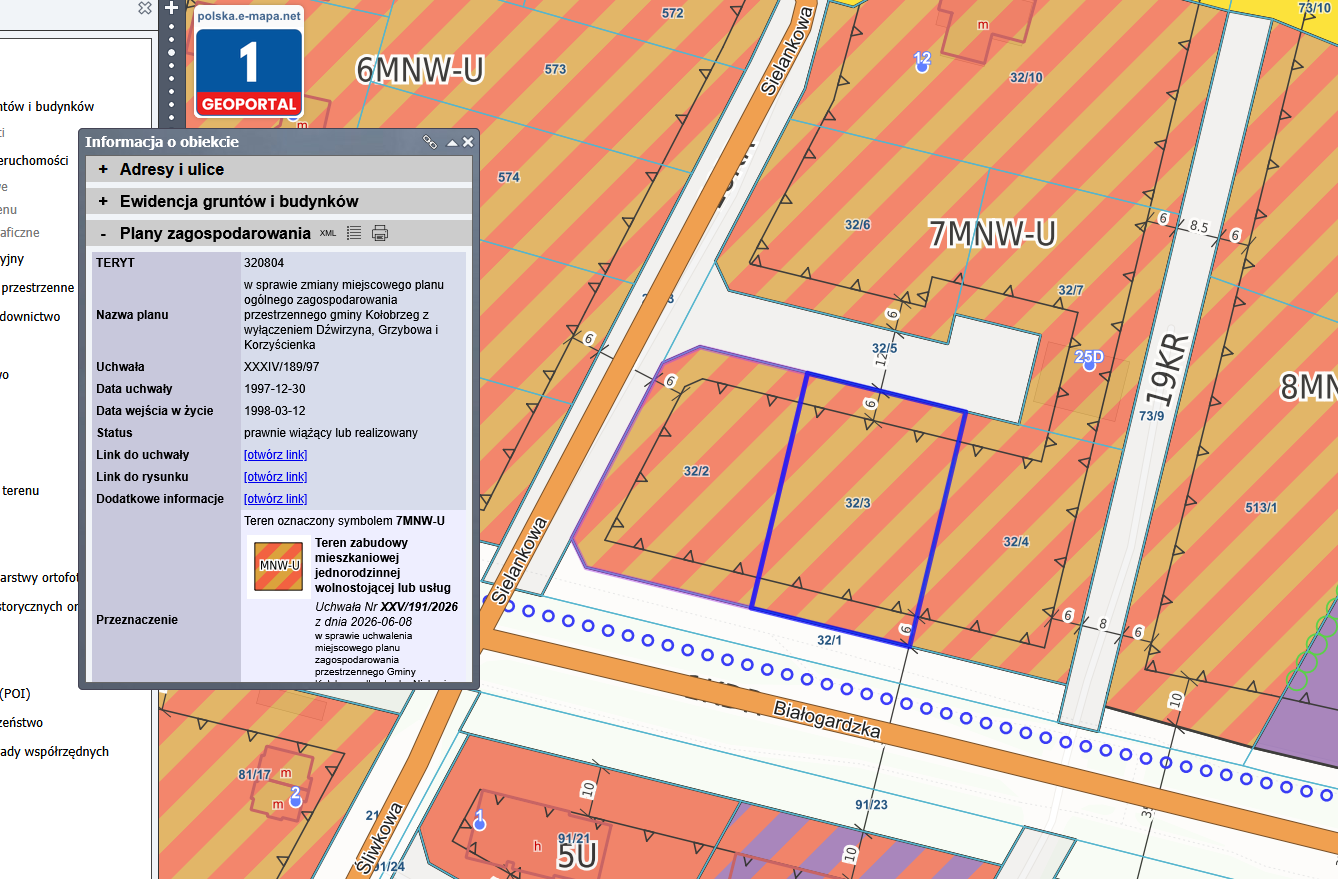
Task: Click Uchwała value XXXIV/189/97
Action: click(282, 367)
